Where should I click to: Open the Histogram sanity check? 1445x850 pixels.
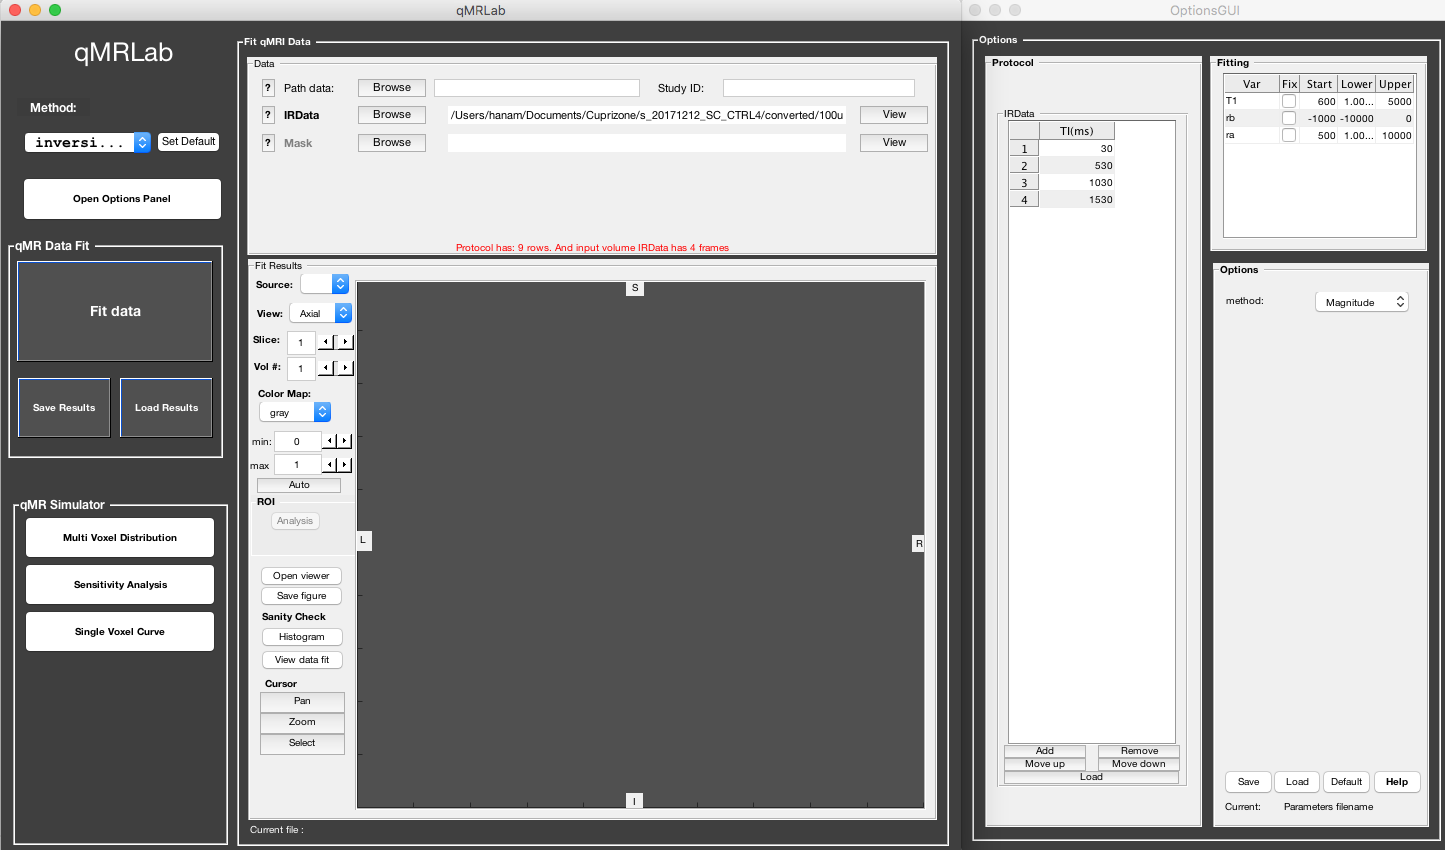302,637
